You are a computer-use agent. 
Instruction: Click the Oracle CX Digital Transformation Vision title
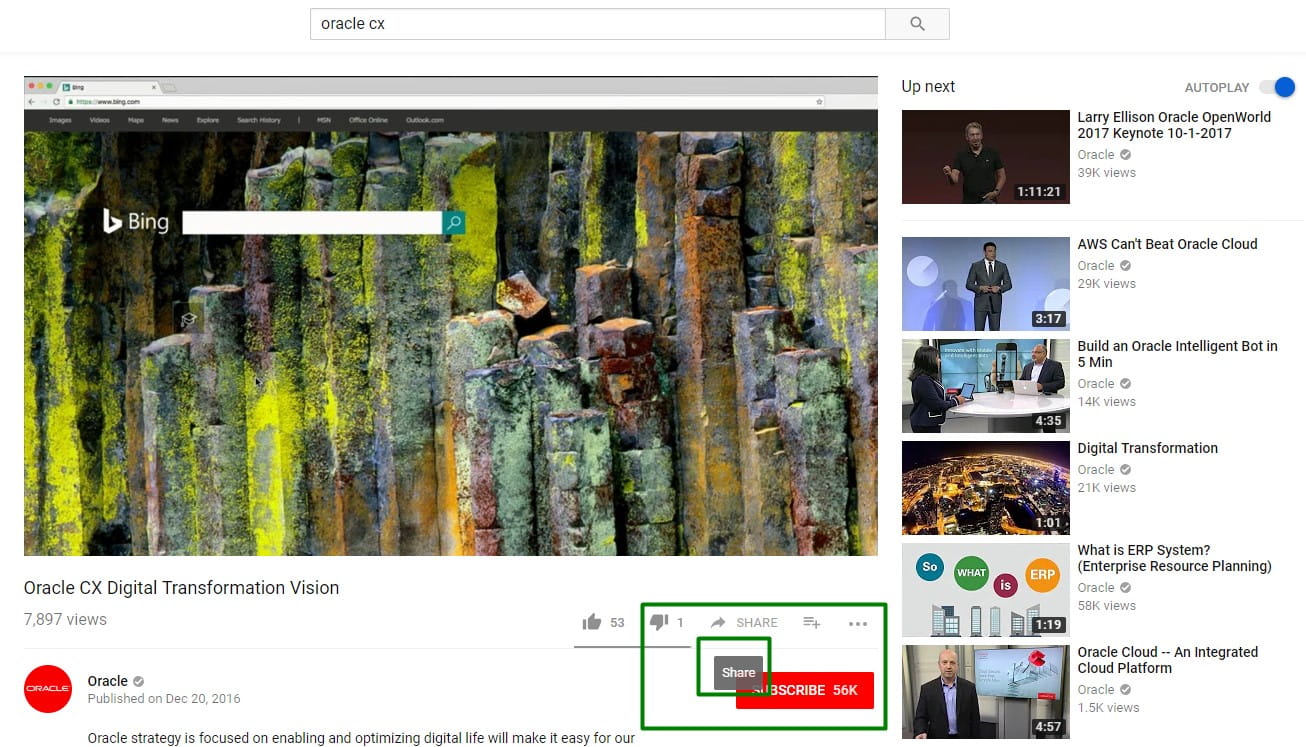181,588
